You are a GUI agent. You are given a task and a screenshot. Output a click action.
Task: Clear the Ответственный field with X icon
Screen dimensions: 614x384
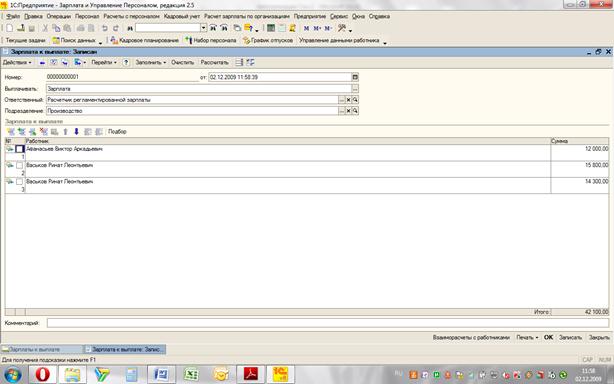[x=348, y=100]
